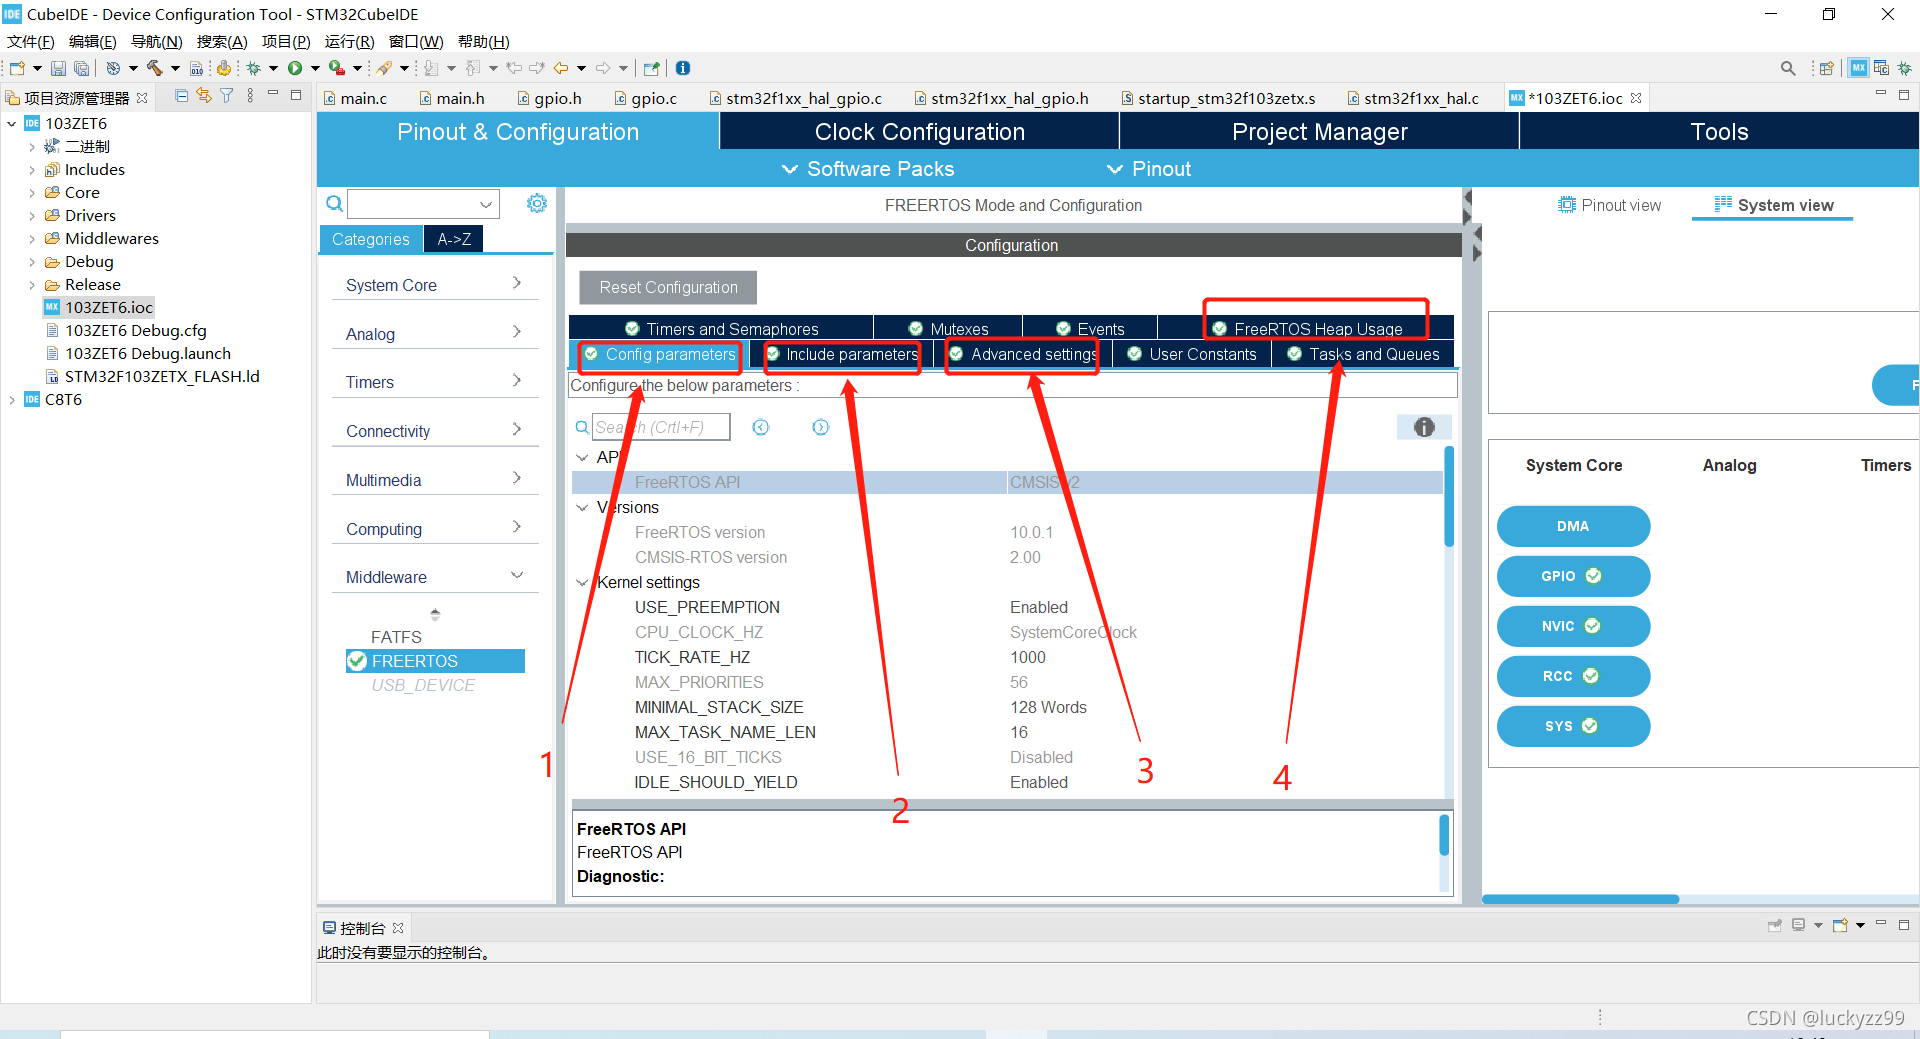Click the parameter list vertical scrollbar

(1448, 497)
